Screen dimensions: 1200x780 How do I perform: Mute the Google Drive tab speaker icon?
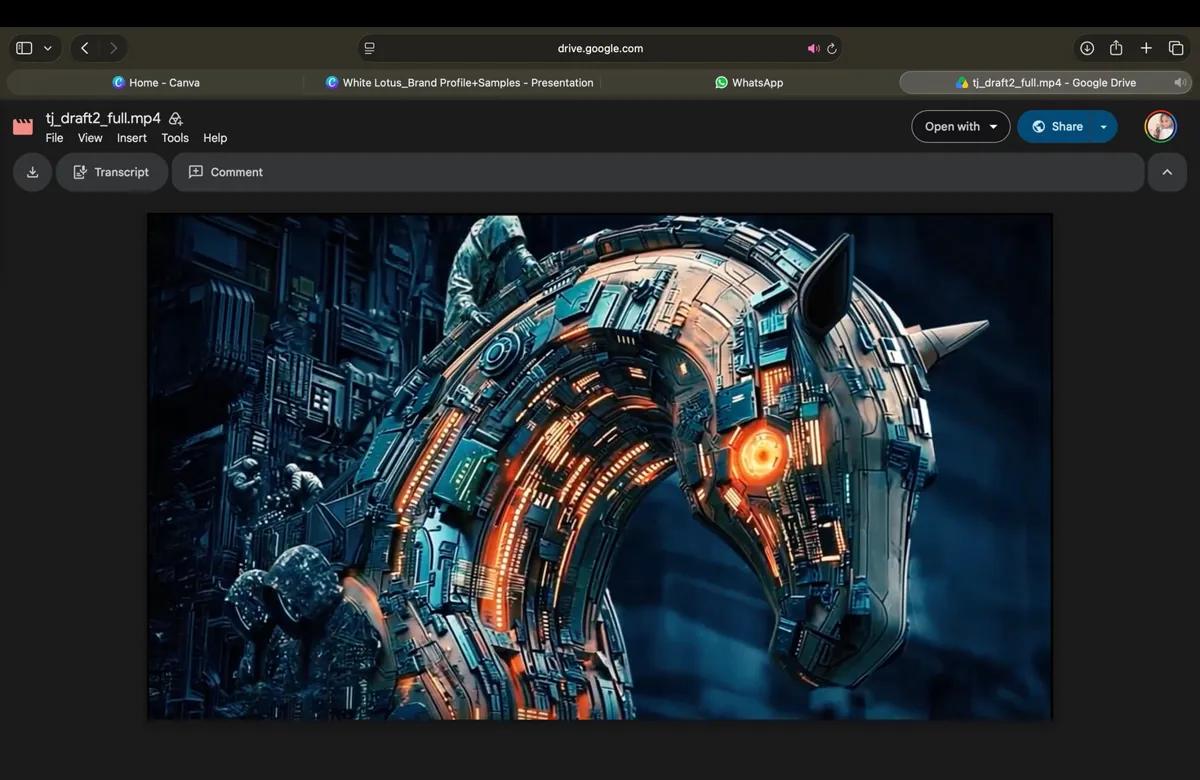pos(1181,83)
